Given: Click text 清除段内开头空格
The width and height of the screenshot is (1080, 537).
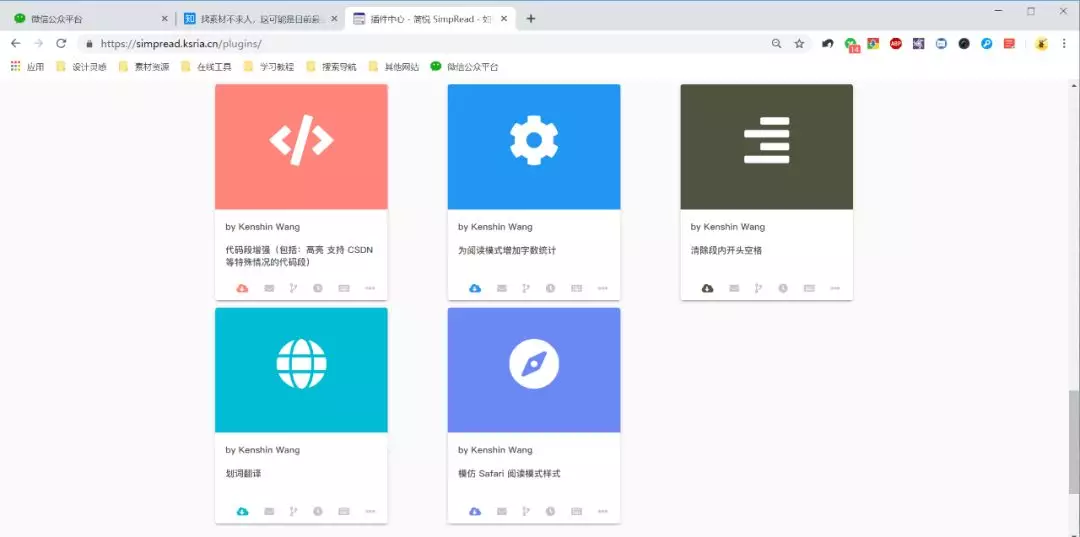Looking at the screenshot, I should 727,251.
